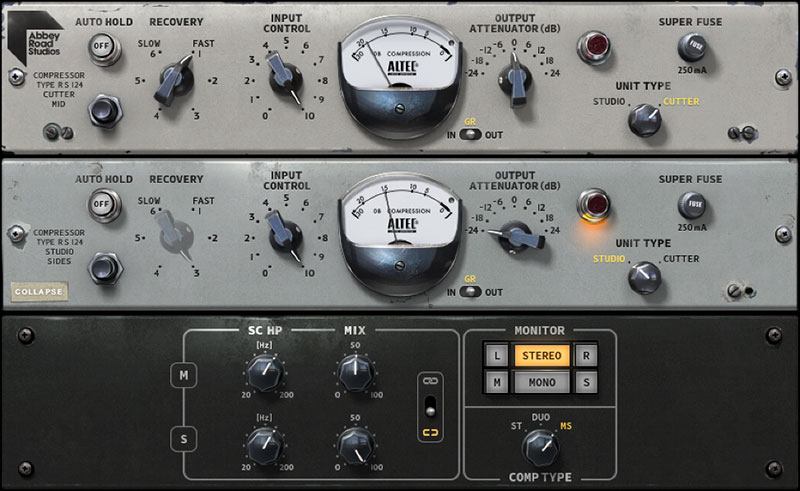The width and height of the screenshot is (800, 491).
Task: Turn the Unit Type knob on Mid unit
Action: (645, 120)
